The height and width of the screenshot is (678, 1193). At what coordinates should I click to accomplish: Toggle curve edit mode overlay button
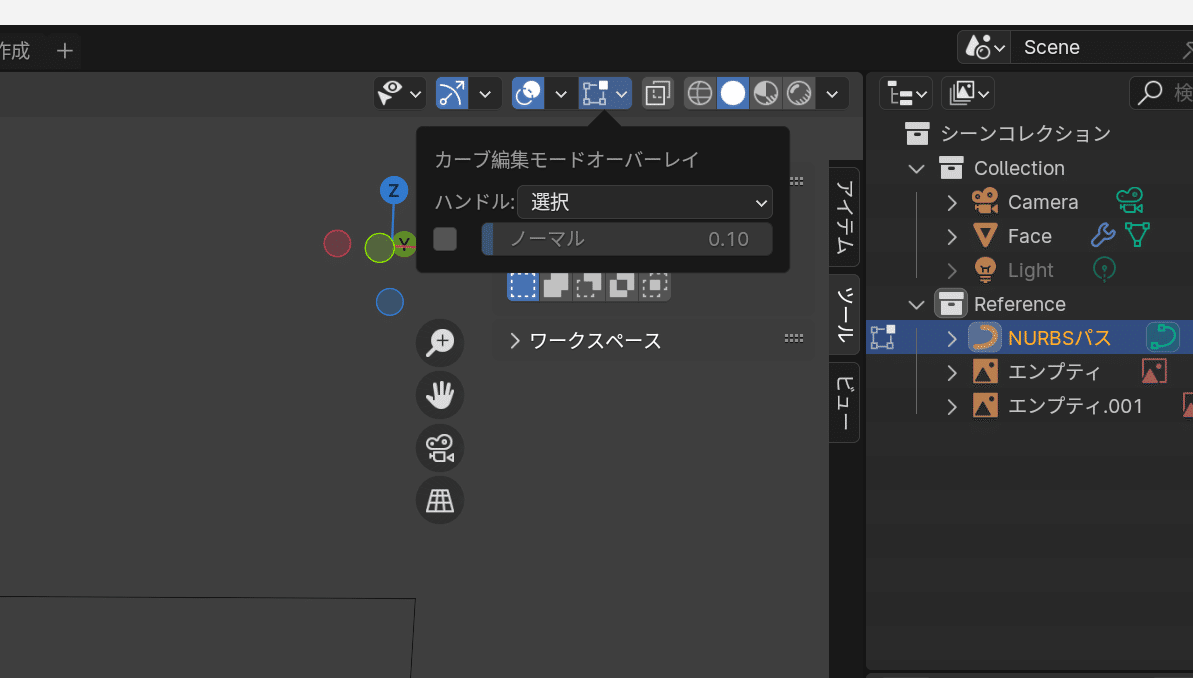click(x=605, y=94)
